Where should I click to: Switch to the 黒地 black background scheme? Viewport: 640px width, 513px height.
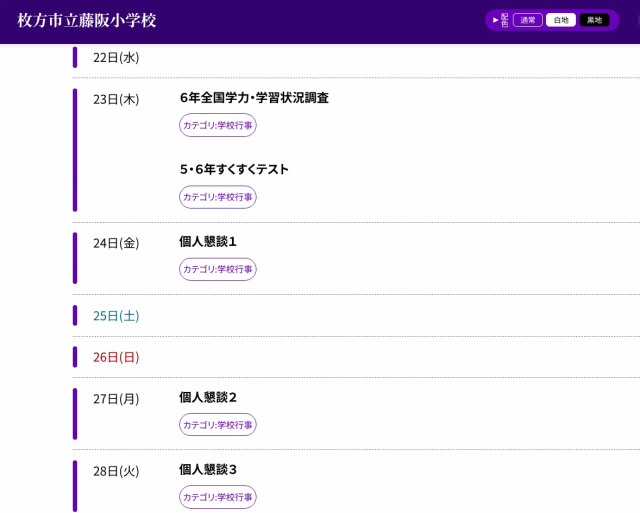click(594, 20)
